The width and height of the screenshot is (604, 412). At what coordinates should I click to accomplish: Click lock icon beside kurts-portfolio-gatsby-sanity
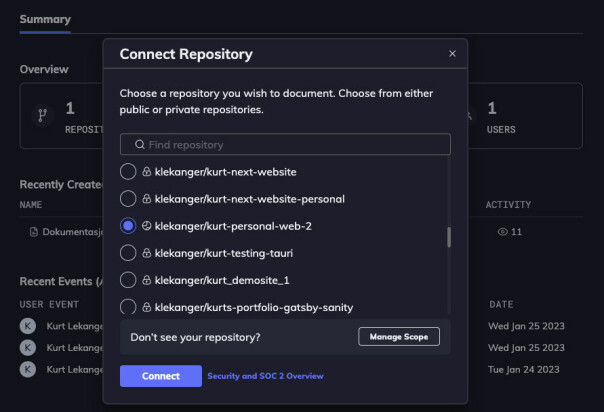point(146,307)
